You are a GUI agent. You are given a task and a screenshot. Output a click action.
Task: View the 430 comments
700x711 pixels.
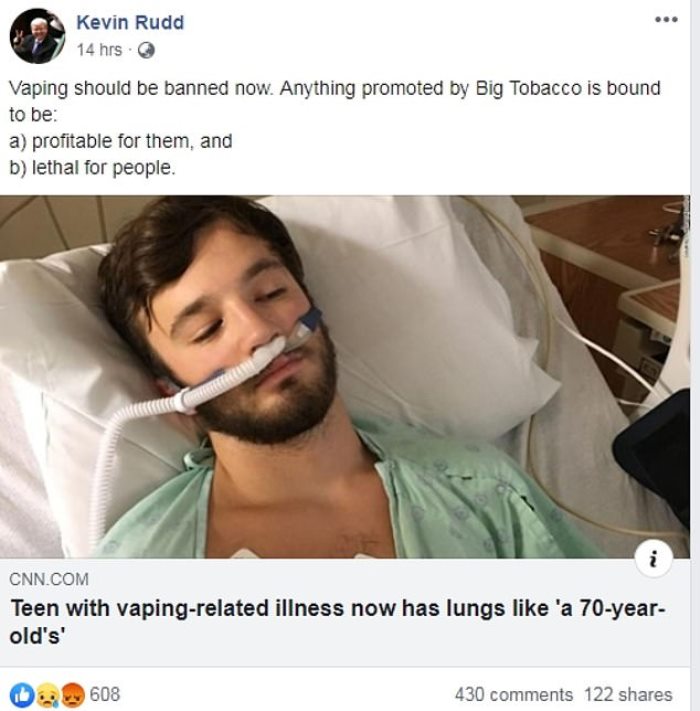pyautogui.click(x=513, y=694)
